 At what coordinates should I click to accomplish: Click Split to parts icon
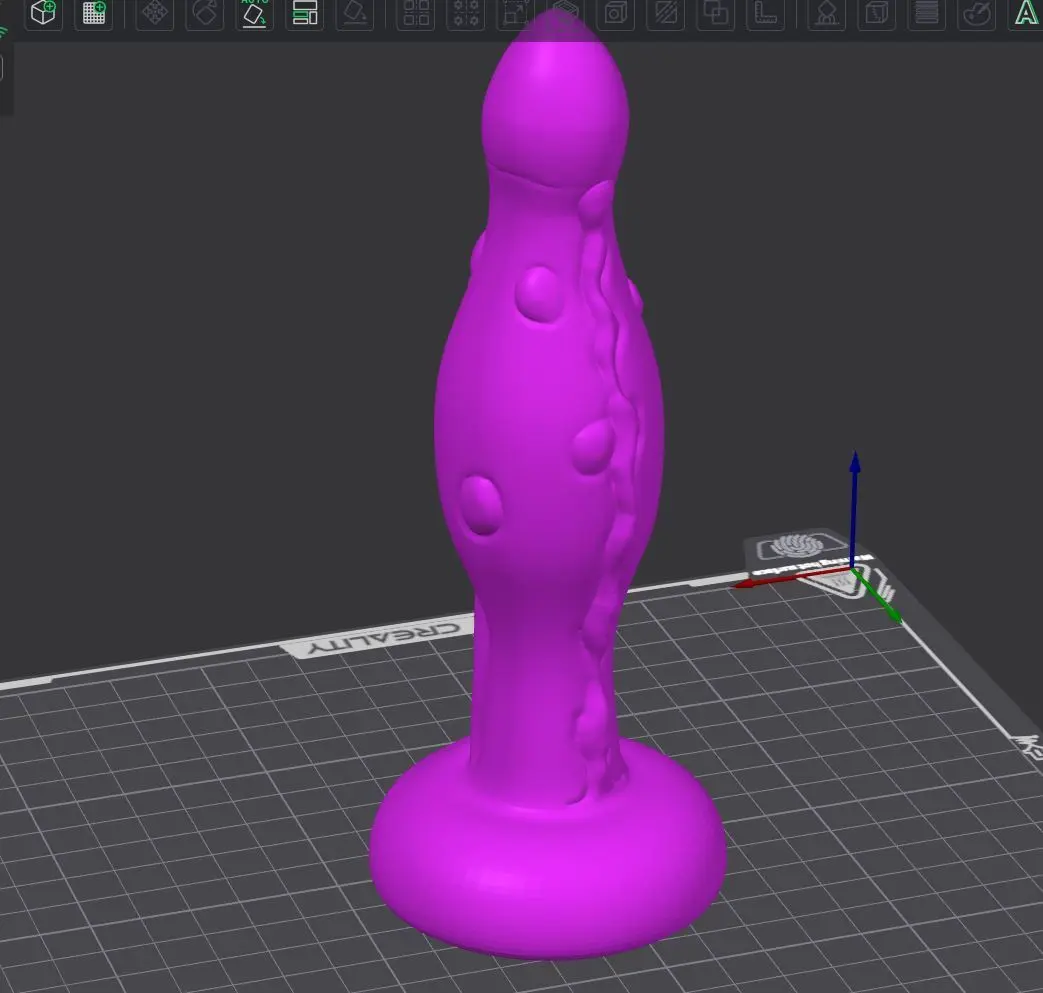466,13
